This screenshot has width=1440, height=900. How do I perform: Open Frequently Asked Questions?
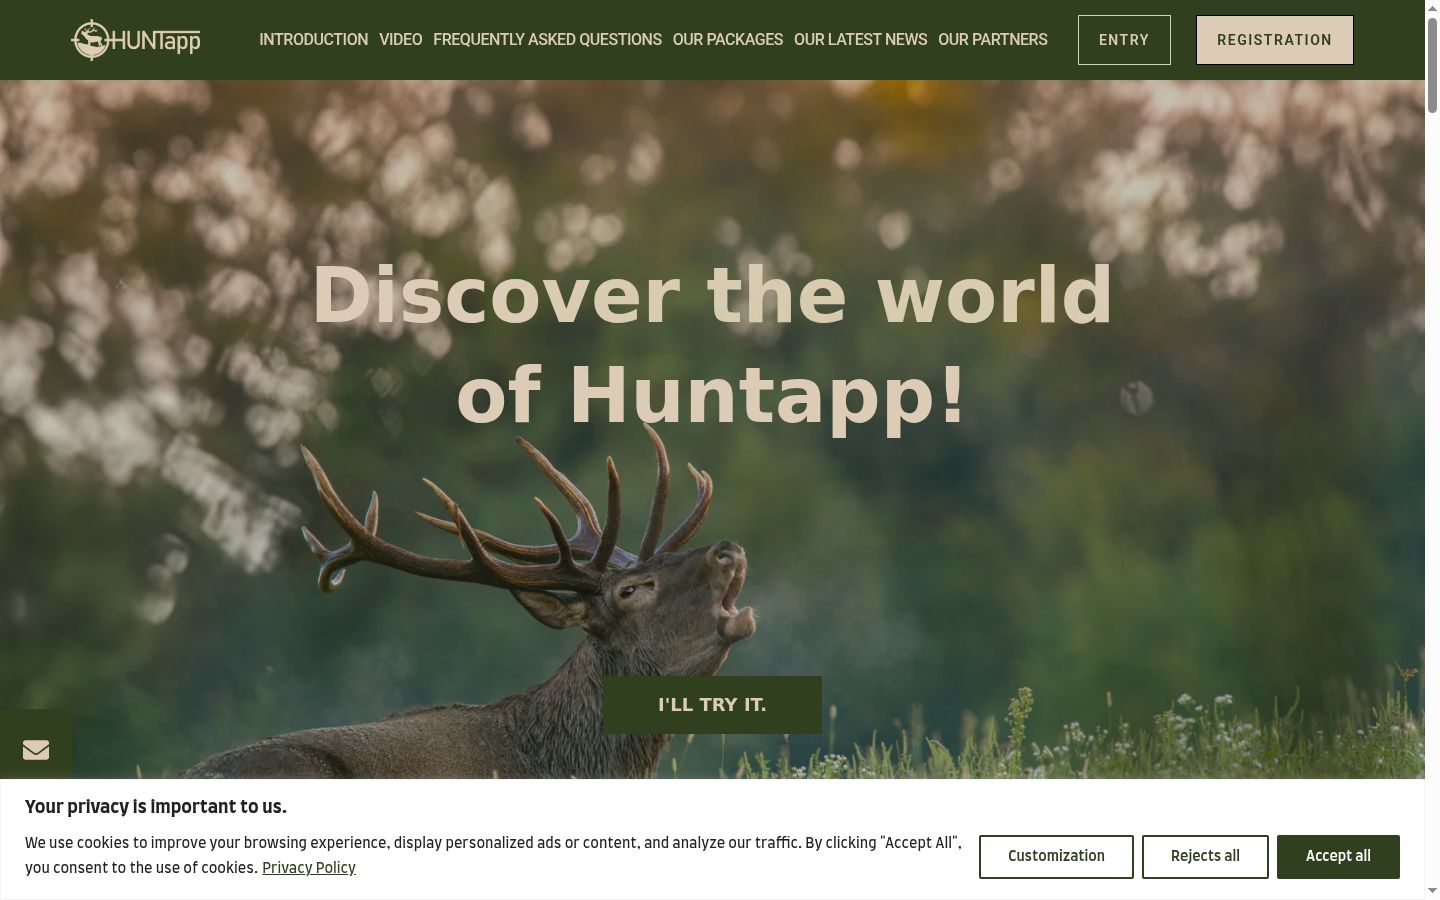click(547, 40)
